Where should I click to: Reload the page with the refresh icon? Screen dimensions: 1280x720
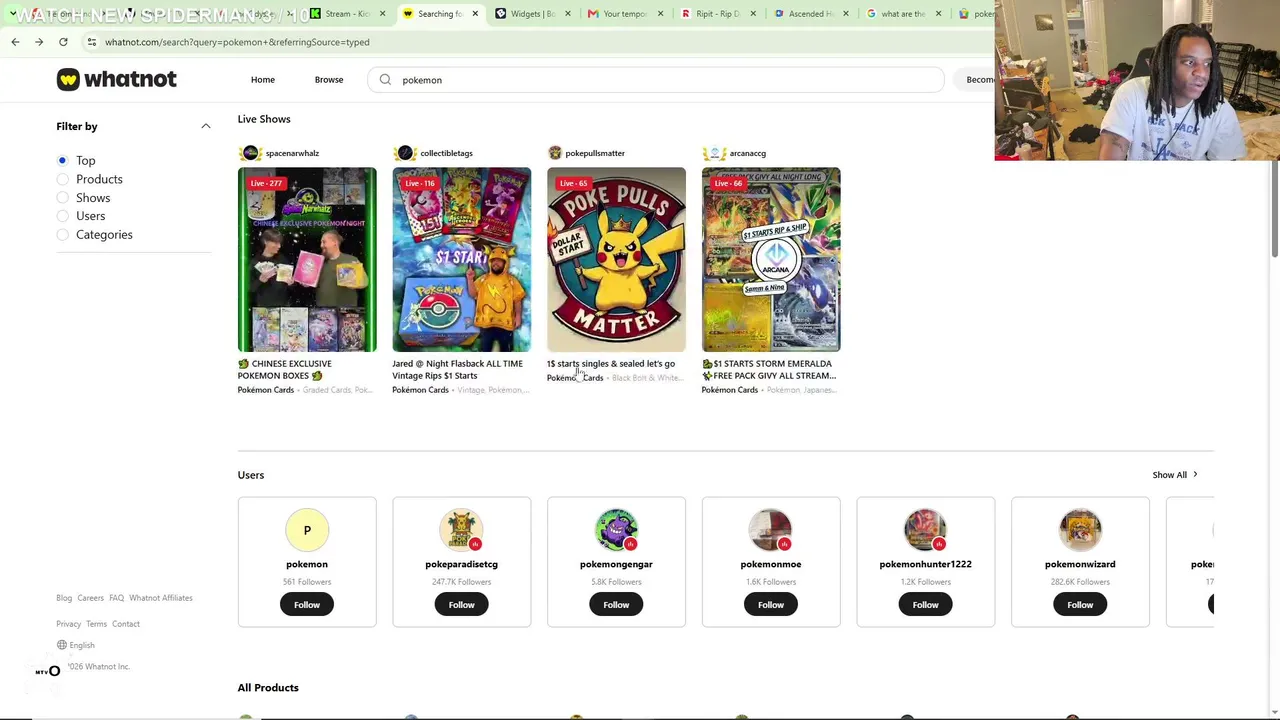coord(63,42)
